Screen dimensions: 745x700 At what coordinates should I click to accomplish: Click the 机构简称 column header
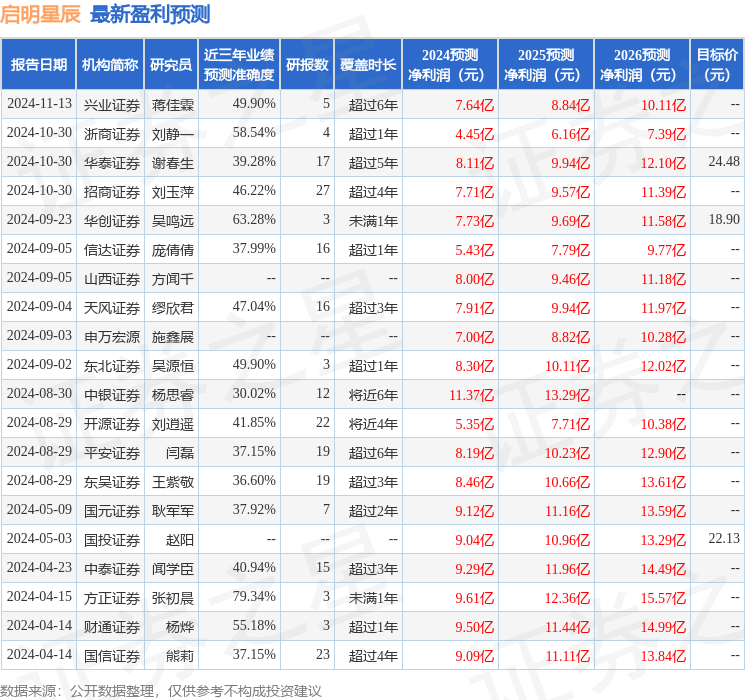coord(110,65)
